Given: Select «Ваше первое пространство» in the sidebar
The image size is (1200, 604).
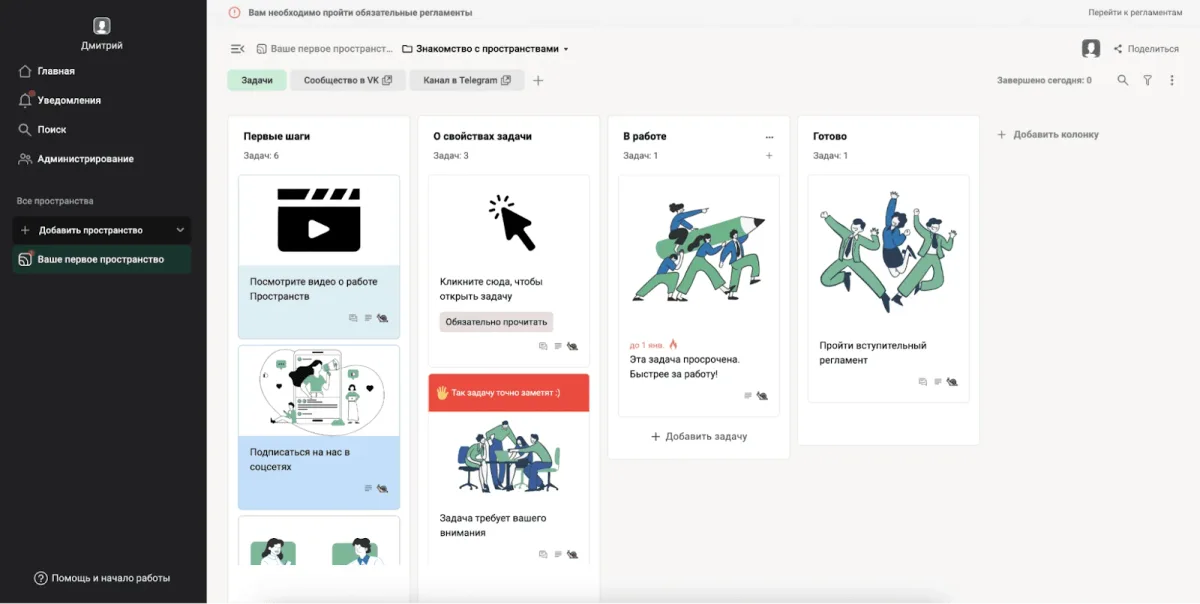Looking at the screenshot, I should pos(100,259).
